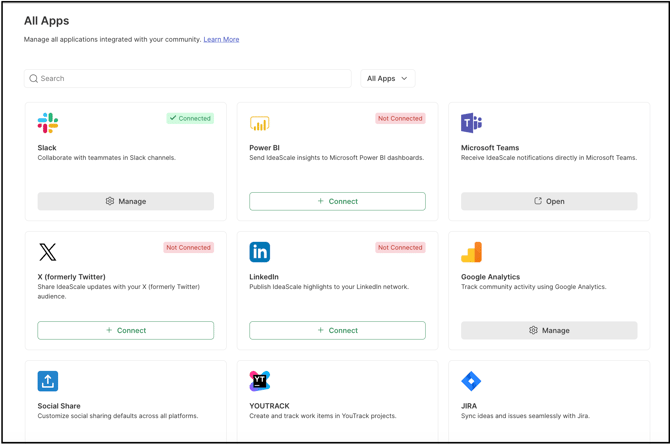Image resolution: width=670 pixels, height=444 pixels.
Task: Click the X (formerly Twitter) logo
Action: (48, 252)
